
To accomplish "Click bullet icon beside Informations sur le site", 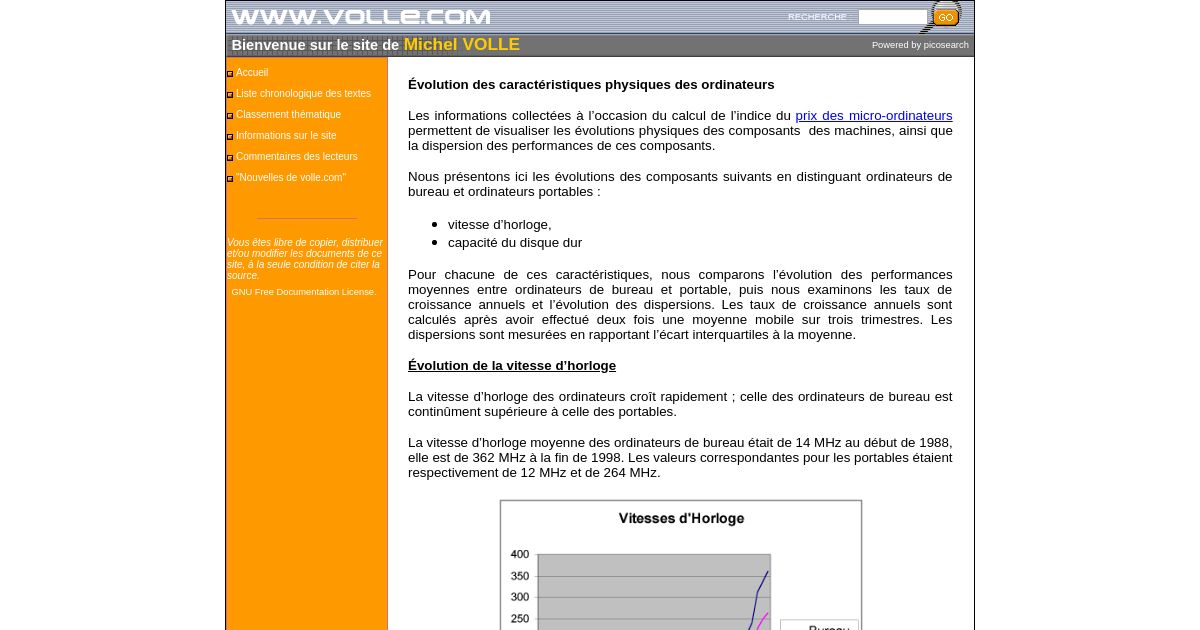I will pyautogui.click(x=230, y=137).
